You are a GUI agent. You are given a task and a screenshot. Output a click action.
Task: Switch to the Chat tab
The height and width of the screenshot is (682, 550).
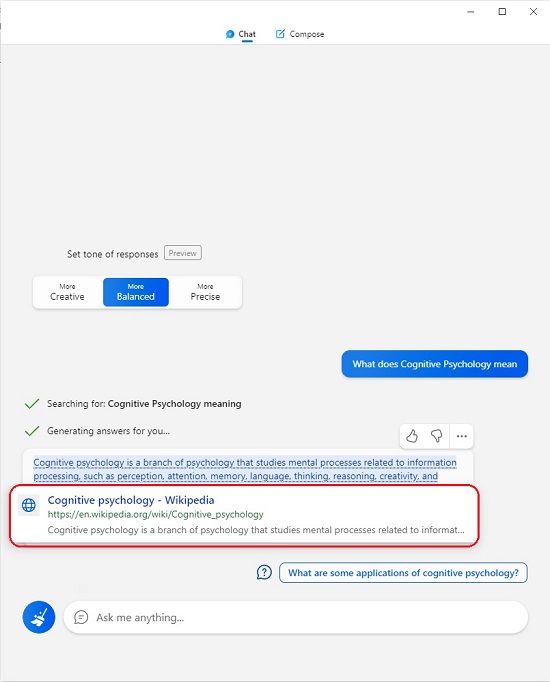click(x=240, y=34)
